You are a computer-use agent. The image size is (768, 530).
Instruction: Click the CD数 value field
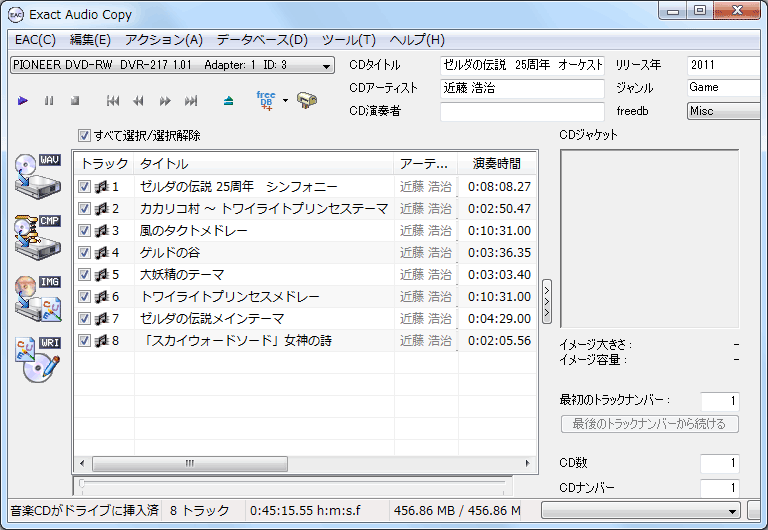point(720,463)
